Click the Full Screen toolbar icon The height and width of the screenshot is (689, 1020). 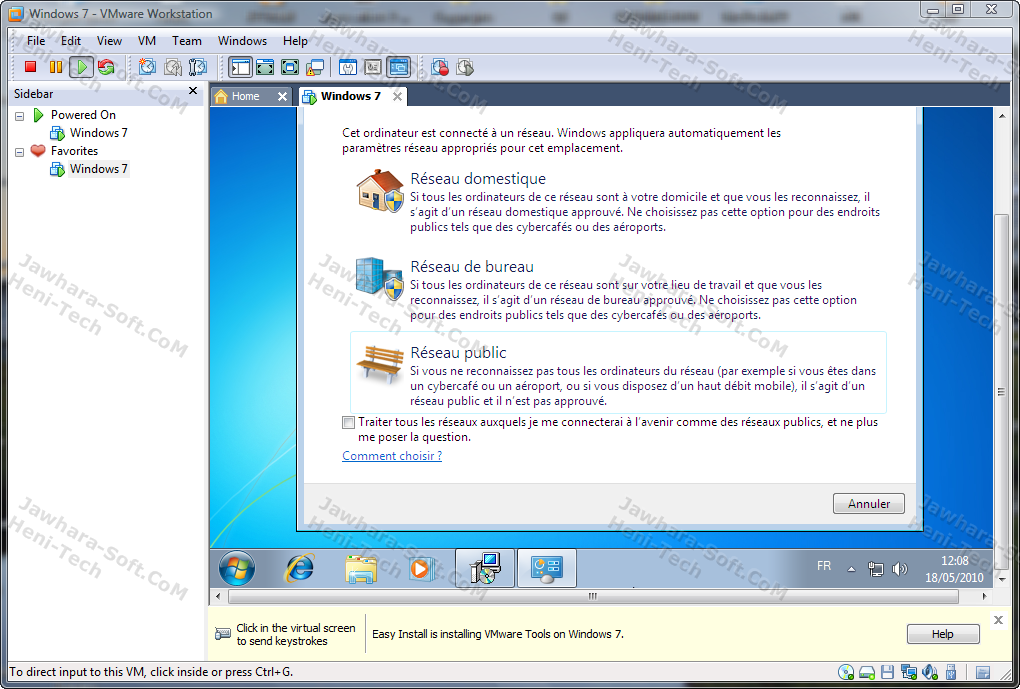tap(290, 66)
